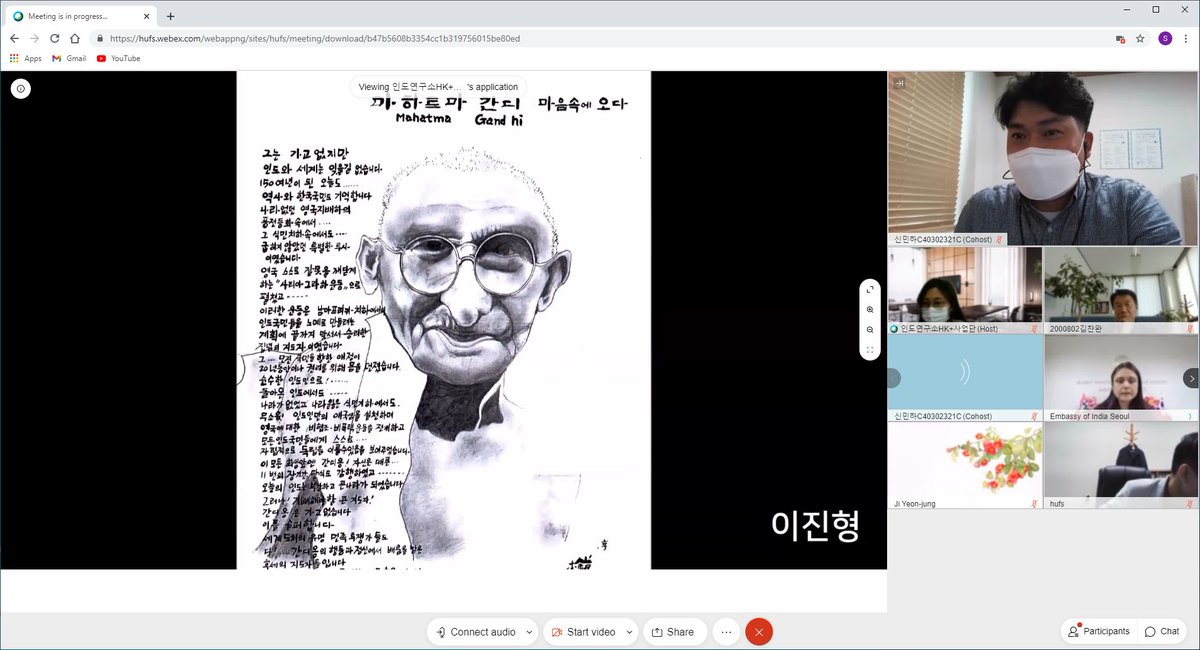Viewport: 1200px width, 650px height.
Task: Open a new browser tab
Action: coord(170,16)
